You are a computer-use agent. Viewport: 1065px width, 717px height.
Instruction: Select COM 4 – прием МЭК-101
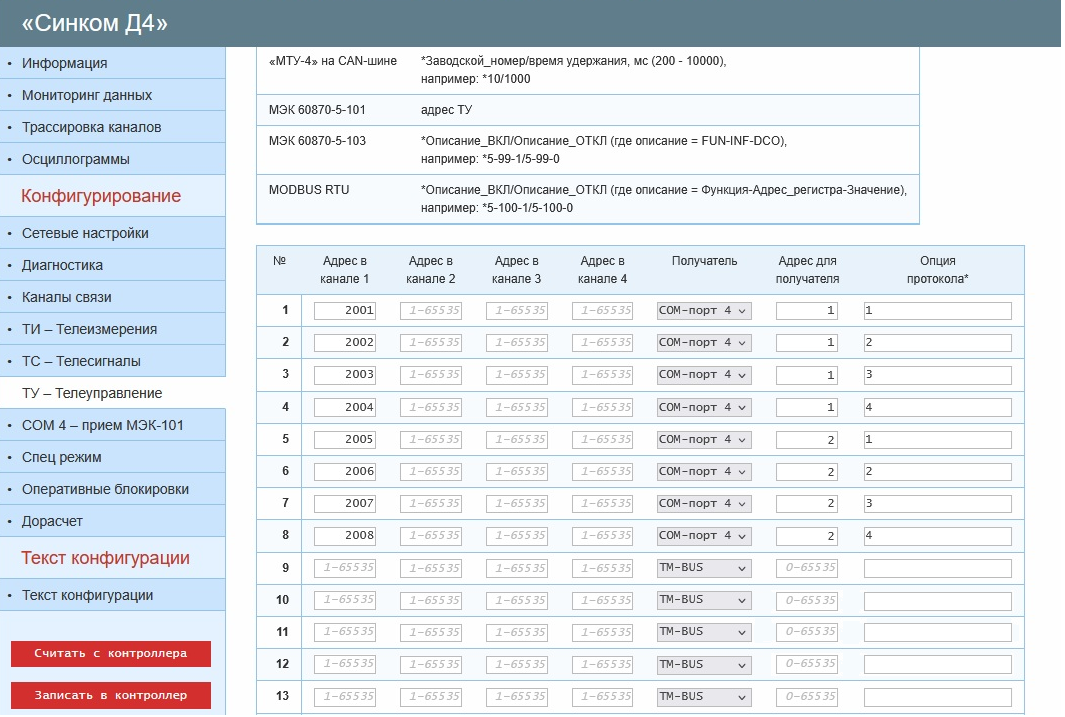pos(103,425)
